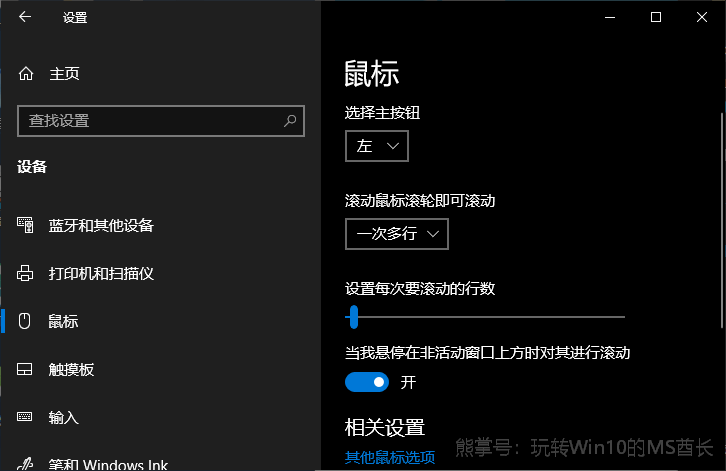Open the home icon beside 主页
This screenshot has height=471, width=726.
tap(26, 73)
